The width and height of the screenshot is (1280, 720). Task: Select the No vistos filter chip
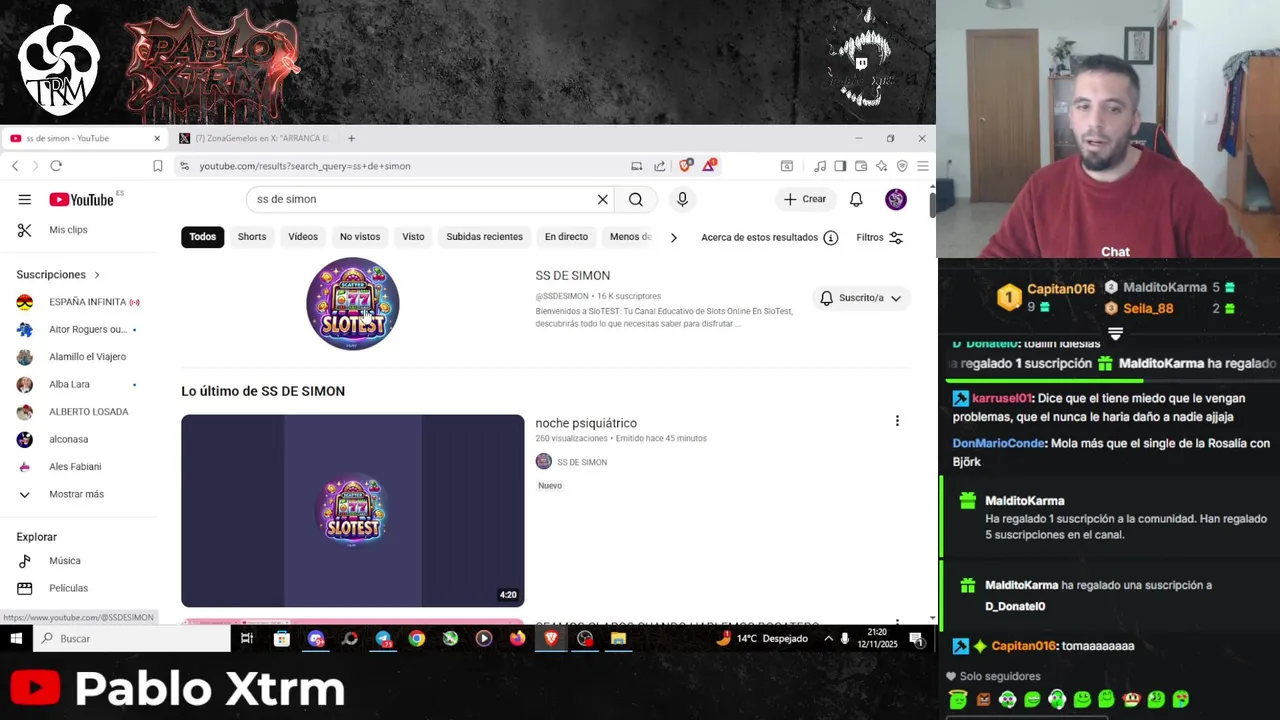(360, 237)
